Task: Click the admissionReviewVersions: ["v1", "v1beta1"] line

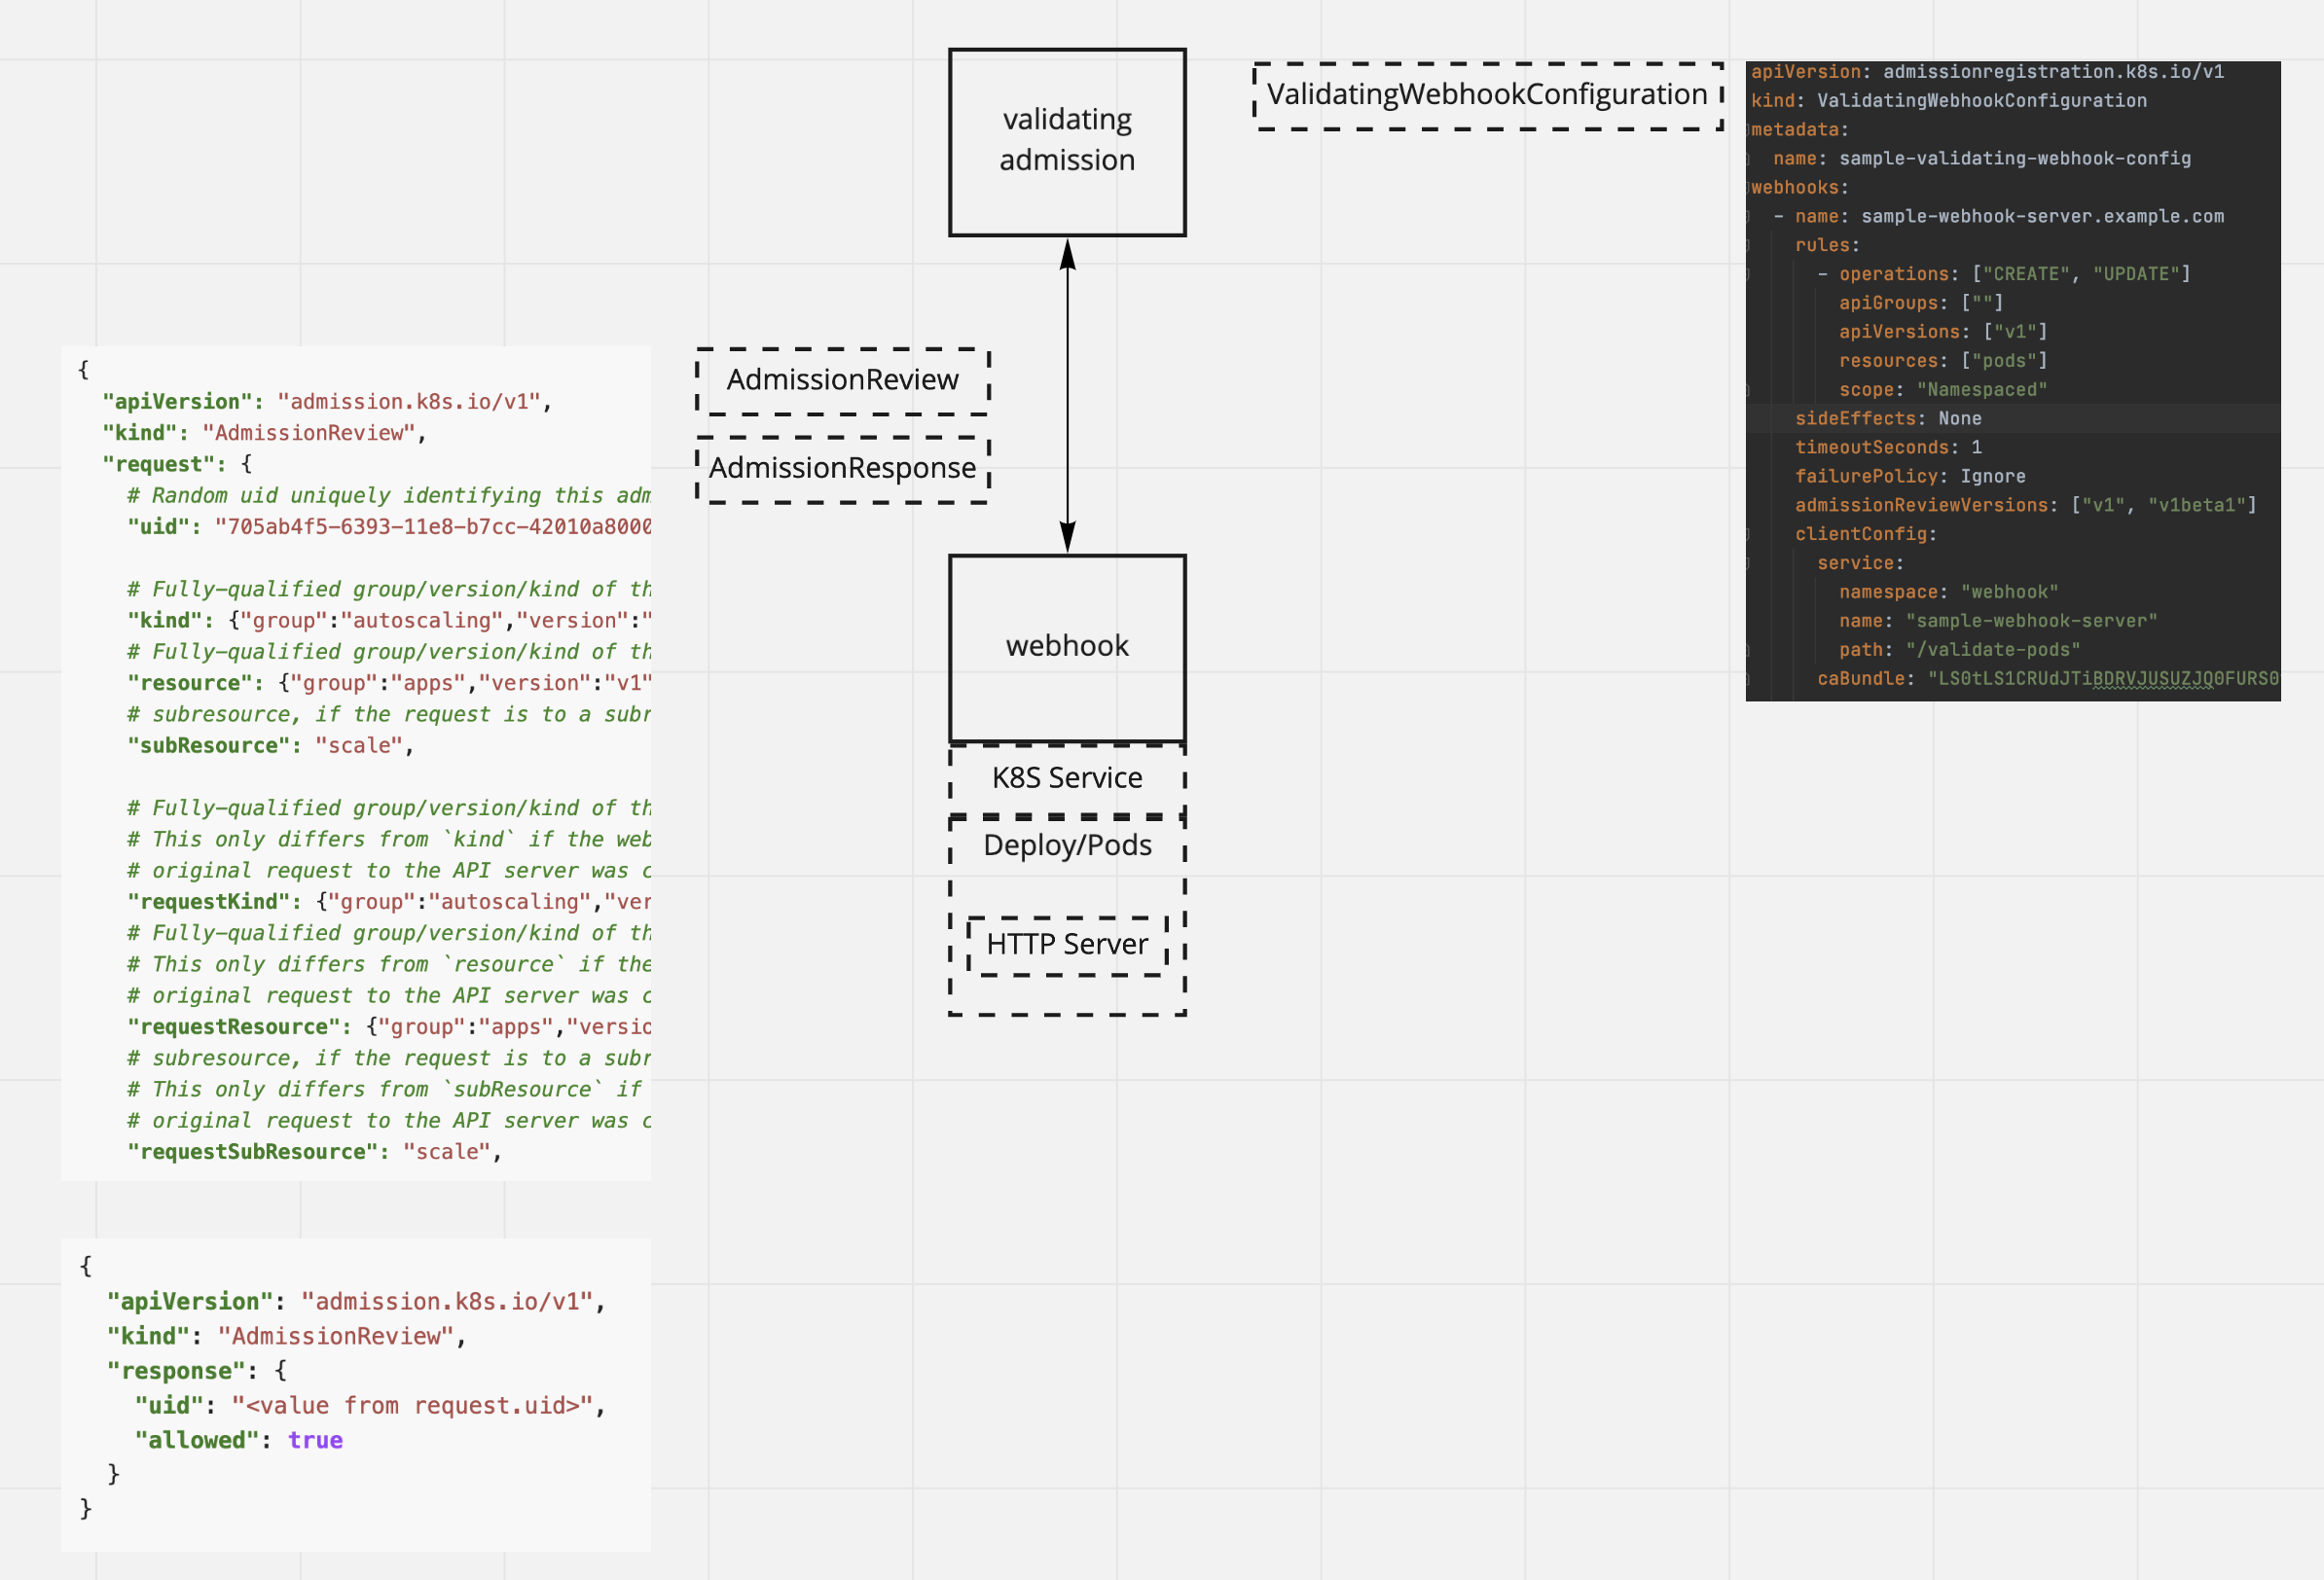Action: pos(2026,506)
